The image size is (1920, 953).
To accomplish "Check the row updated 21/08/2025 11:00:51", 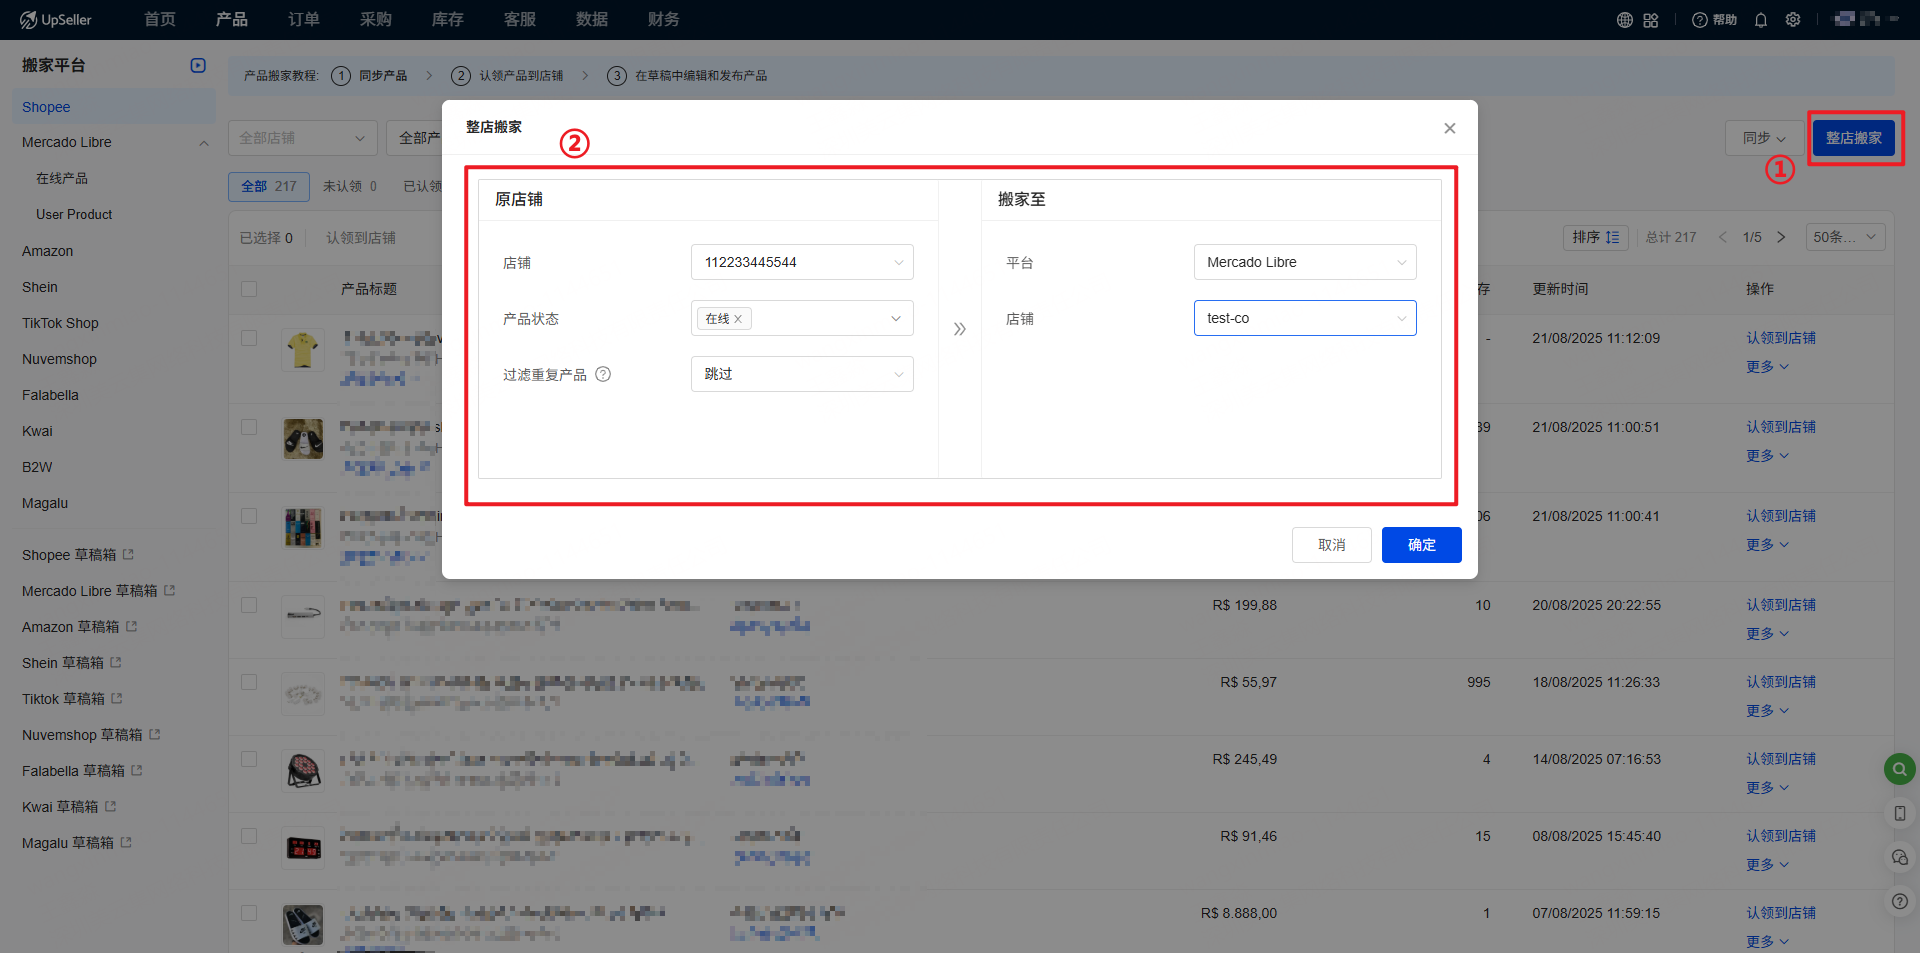I will coord(249,427).
